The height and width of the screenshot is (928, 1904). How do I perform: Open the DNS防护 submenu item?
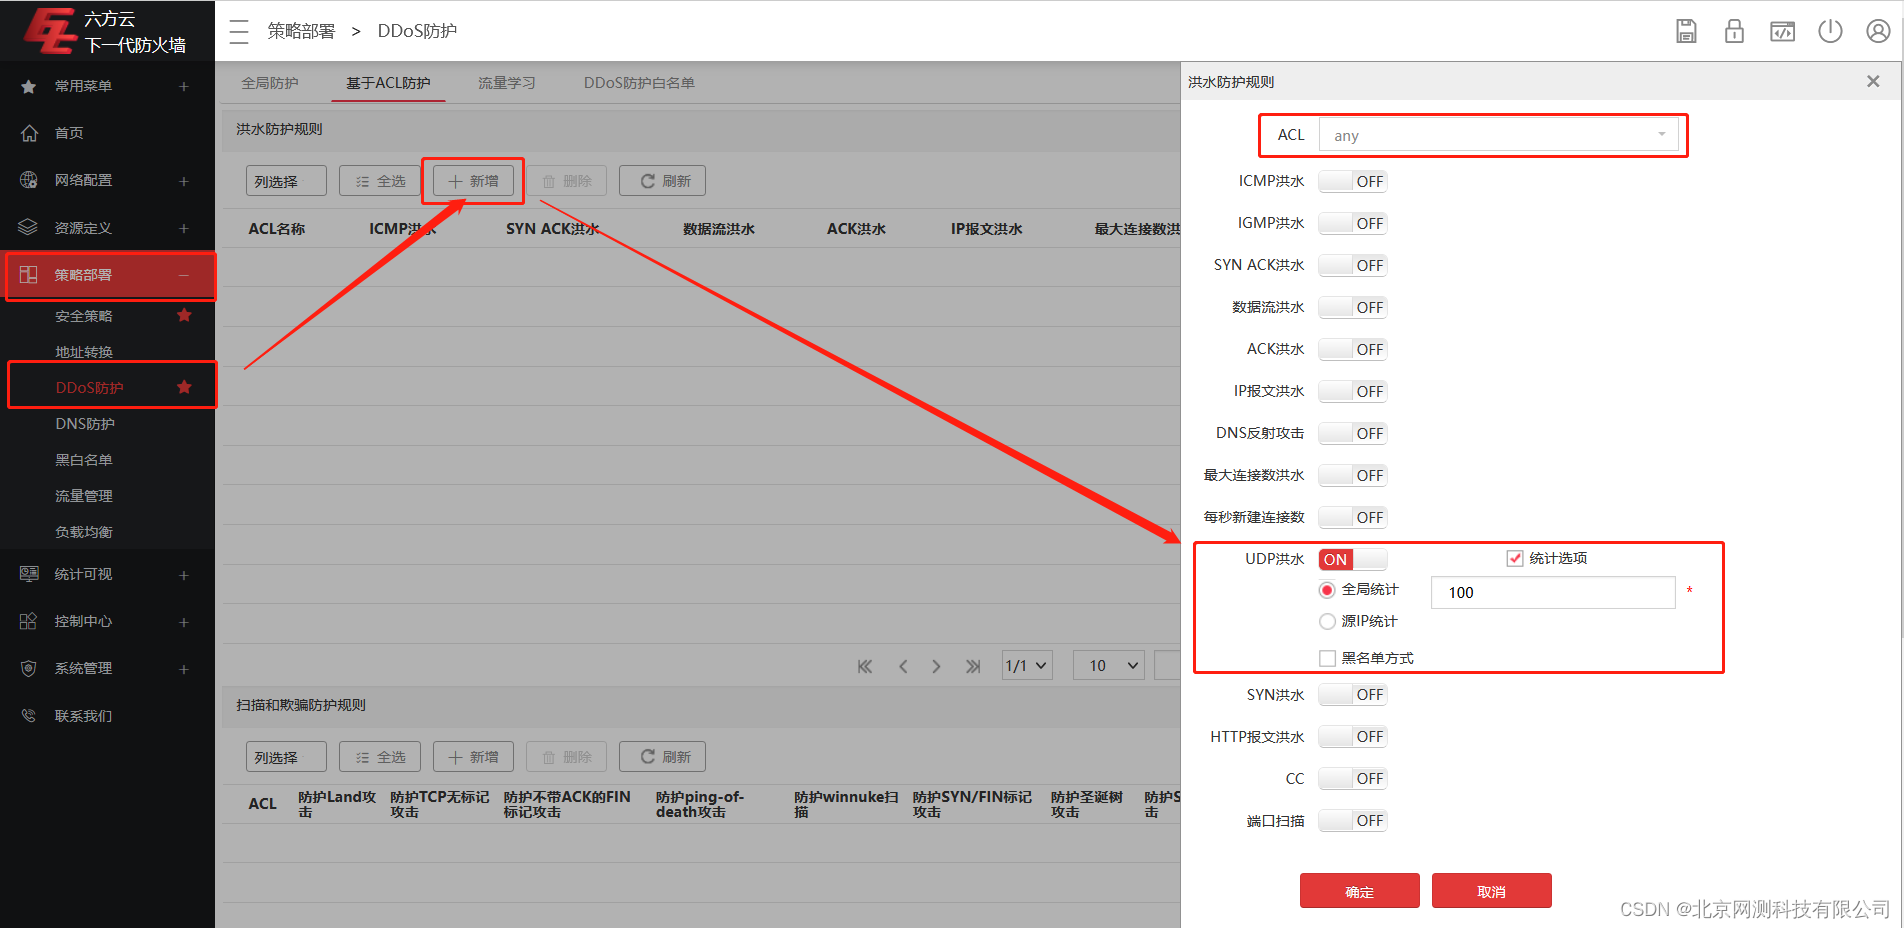pyautogui.click(x=85, y=424)
